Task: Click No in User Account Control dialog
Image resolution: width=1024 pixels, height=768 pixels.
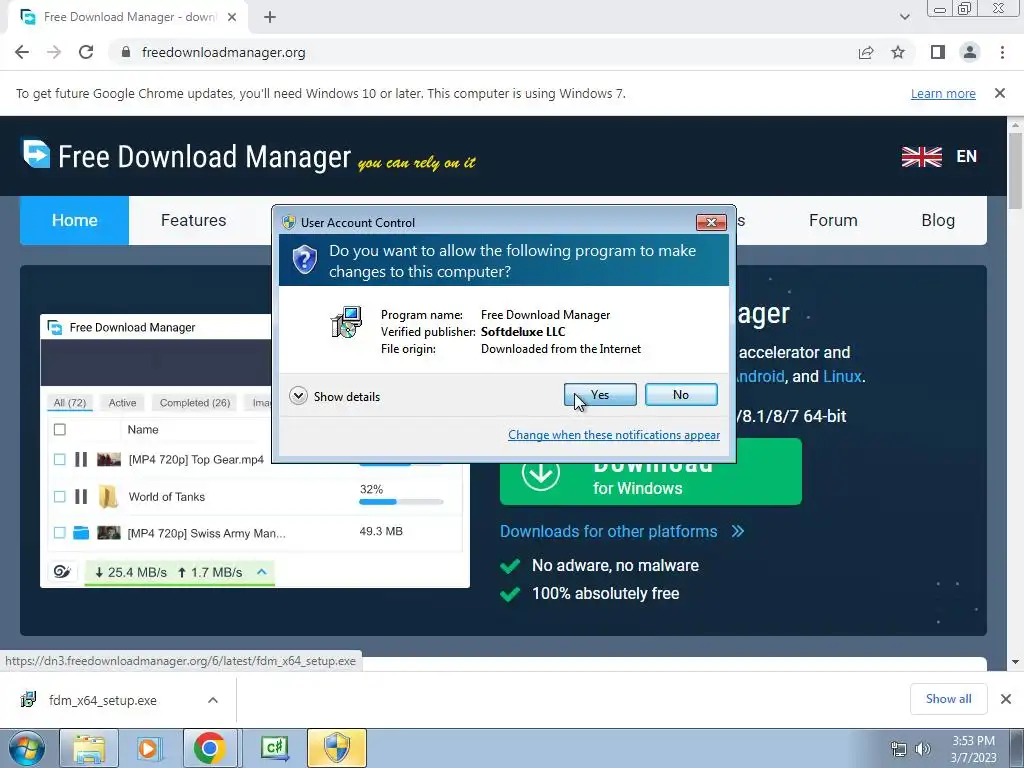Action: pos(680,394)
